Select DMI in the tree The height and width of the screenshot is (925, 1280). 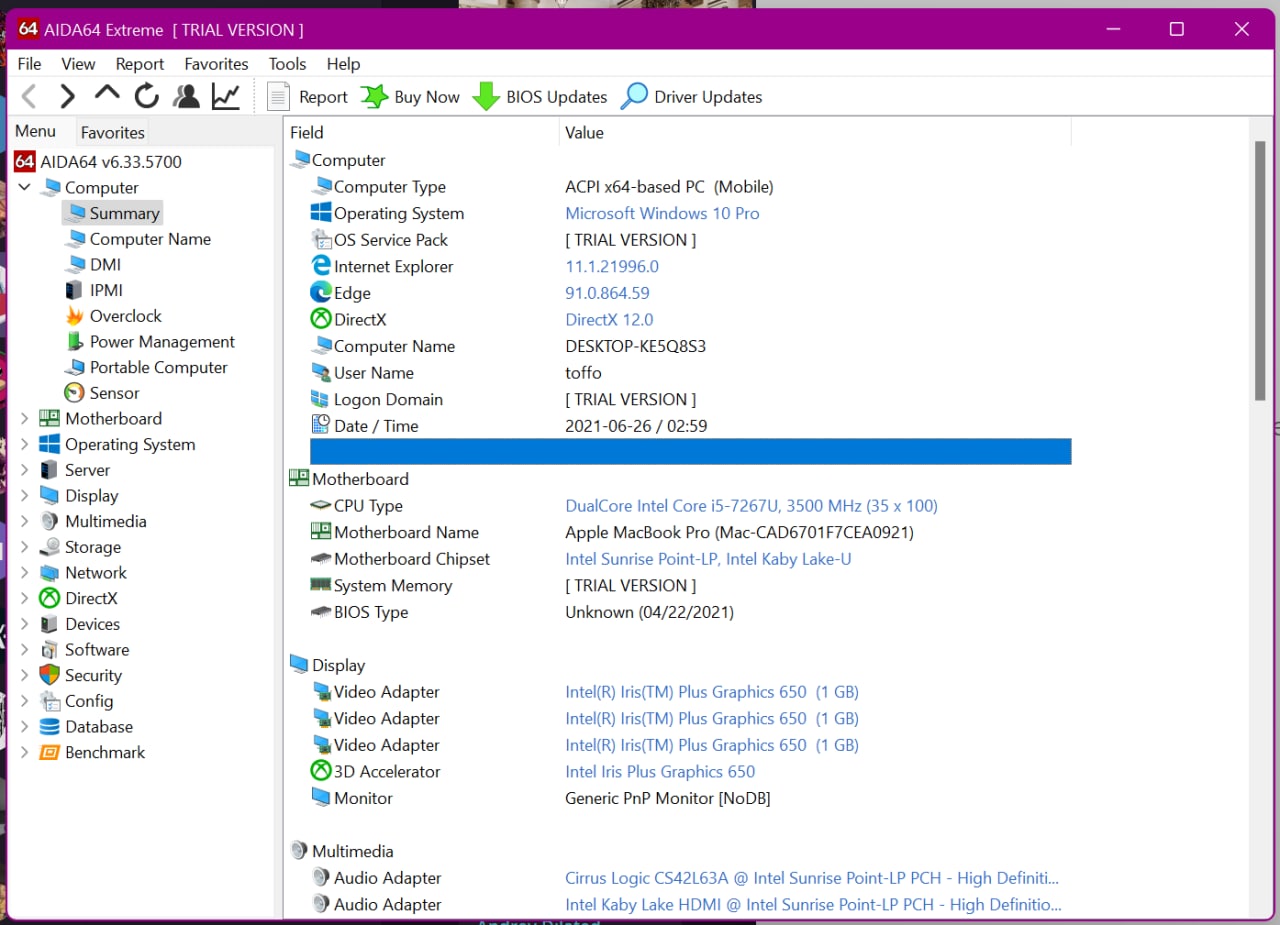pyautogui.click(x=93, y=265)
